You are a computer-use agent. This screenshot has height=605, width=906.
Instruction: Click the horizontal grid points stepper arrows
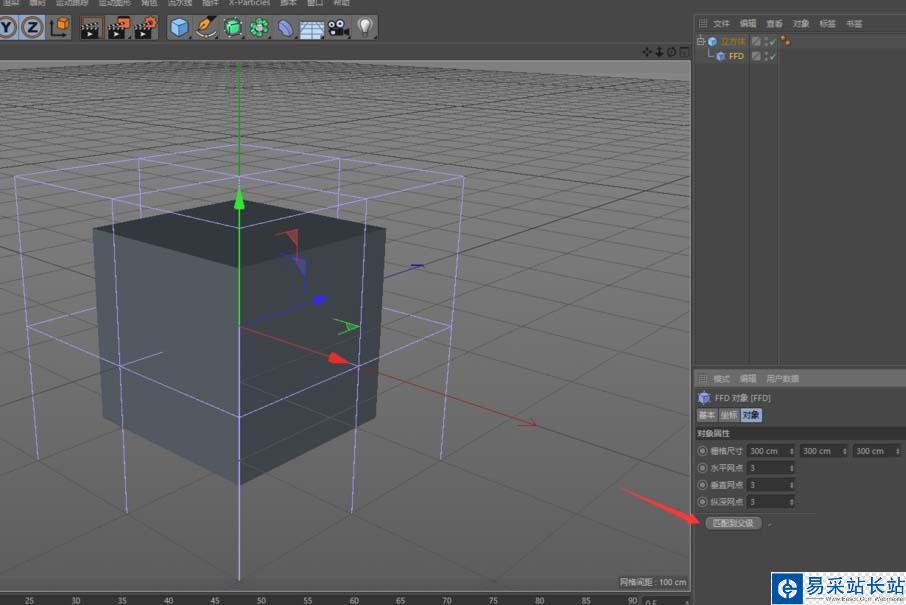[792, 468]
